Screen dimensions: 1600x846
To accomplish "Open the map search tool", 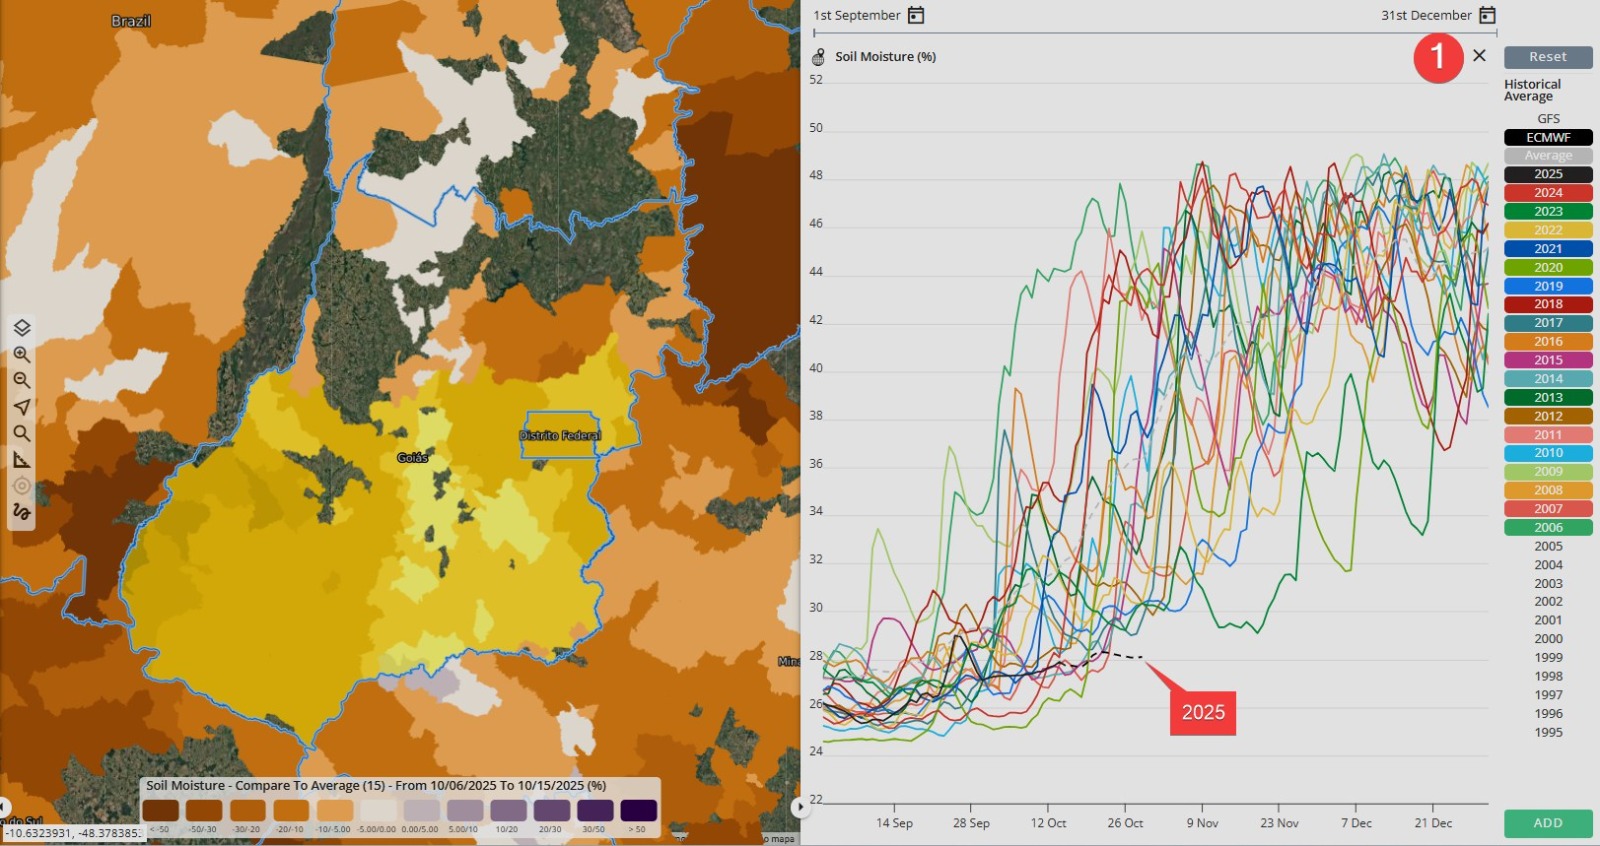I will point(22,433).
